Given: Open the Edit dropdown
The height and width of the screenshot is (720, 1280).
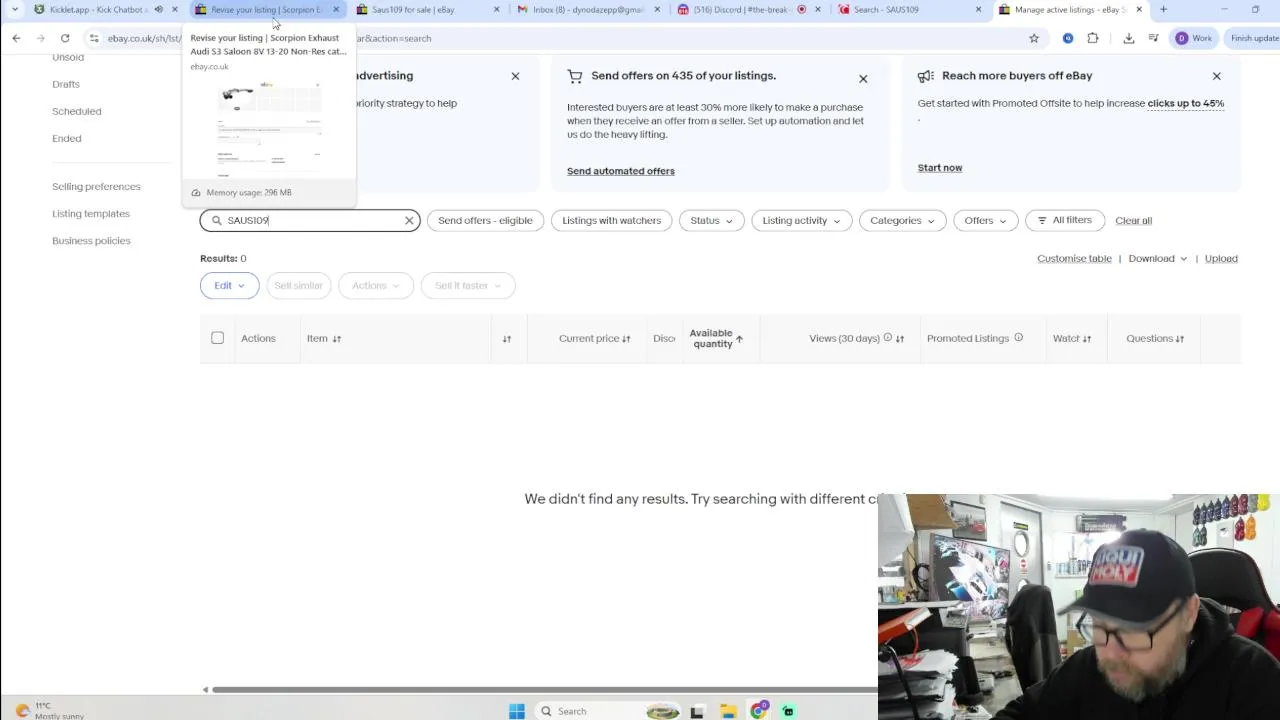Looking at the screenshot, I should tap(229, 285).
